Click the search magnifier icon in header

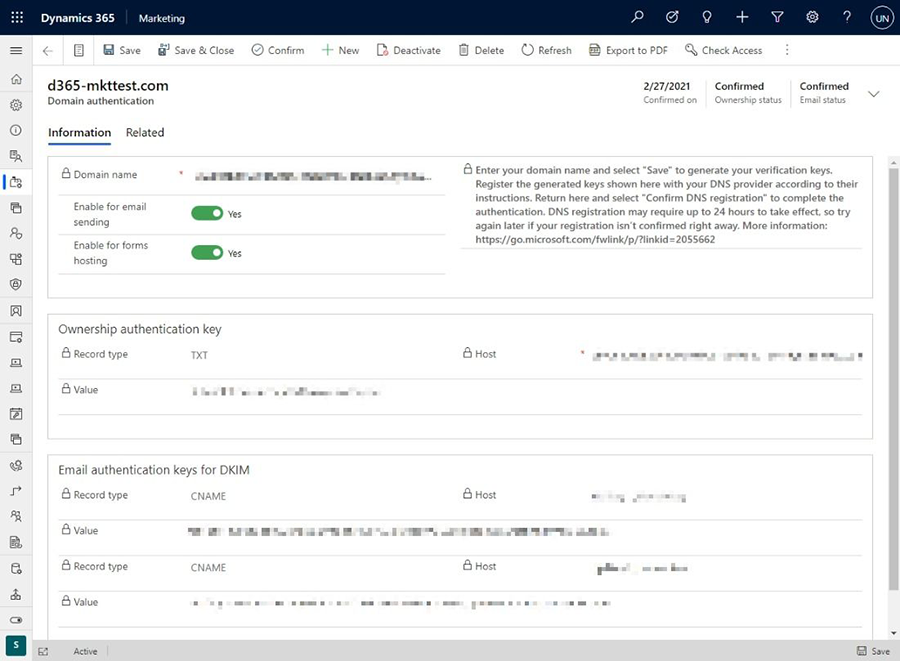(x=638, y=18)
